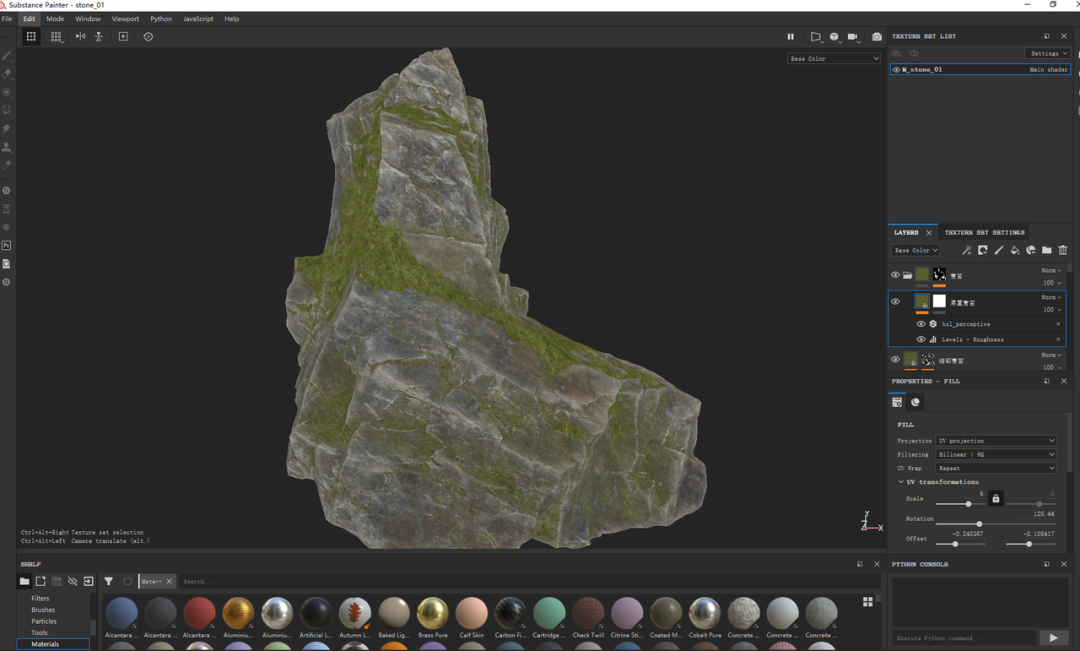Click the delete layer trash icon
This screenshot has height=651, width=1080.
pyautogui.click(x=1063, y=250)
